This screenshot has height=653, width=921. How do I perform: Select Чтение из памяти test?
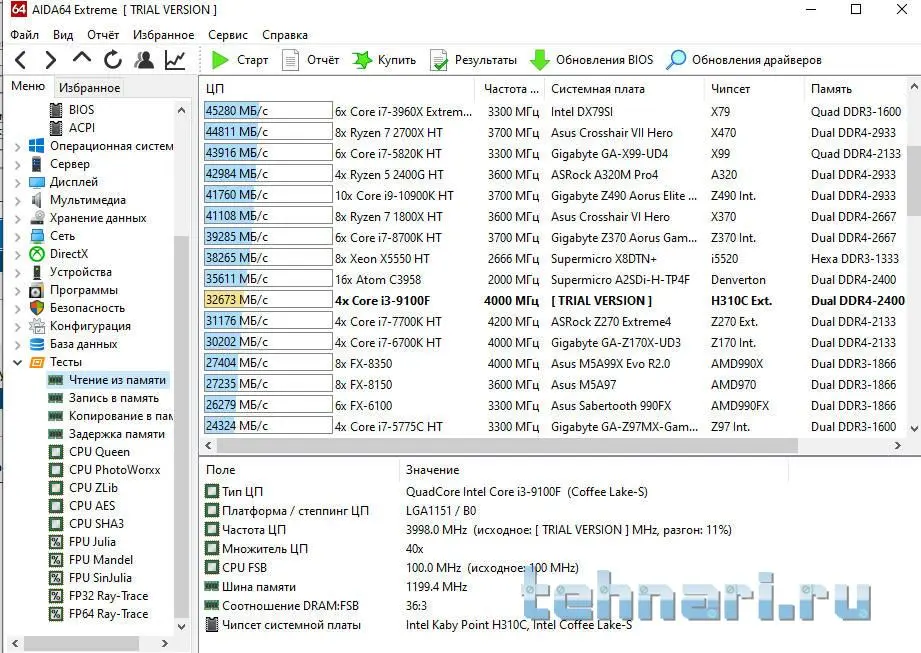(117, 380)
